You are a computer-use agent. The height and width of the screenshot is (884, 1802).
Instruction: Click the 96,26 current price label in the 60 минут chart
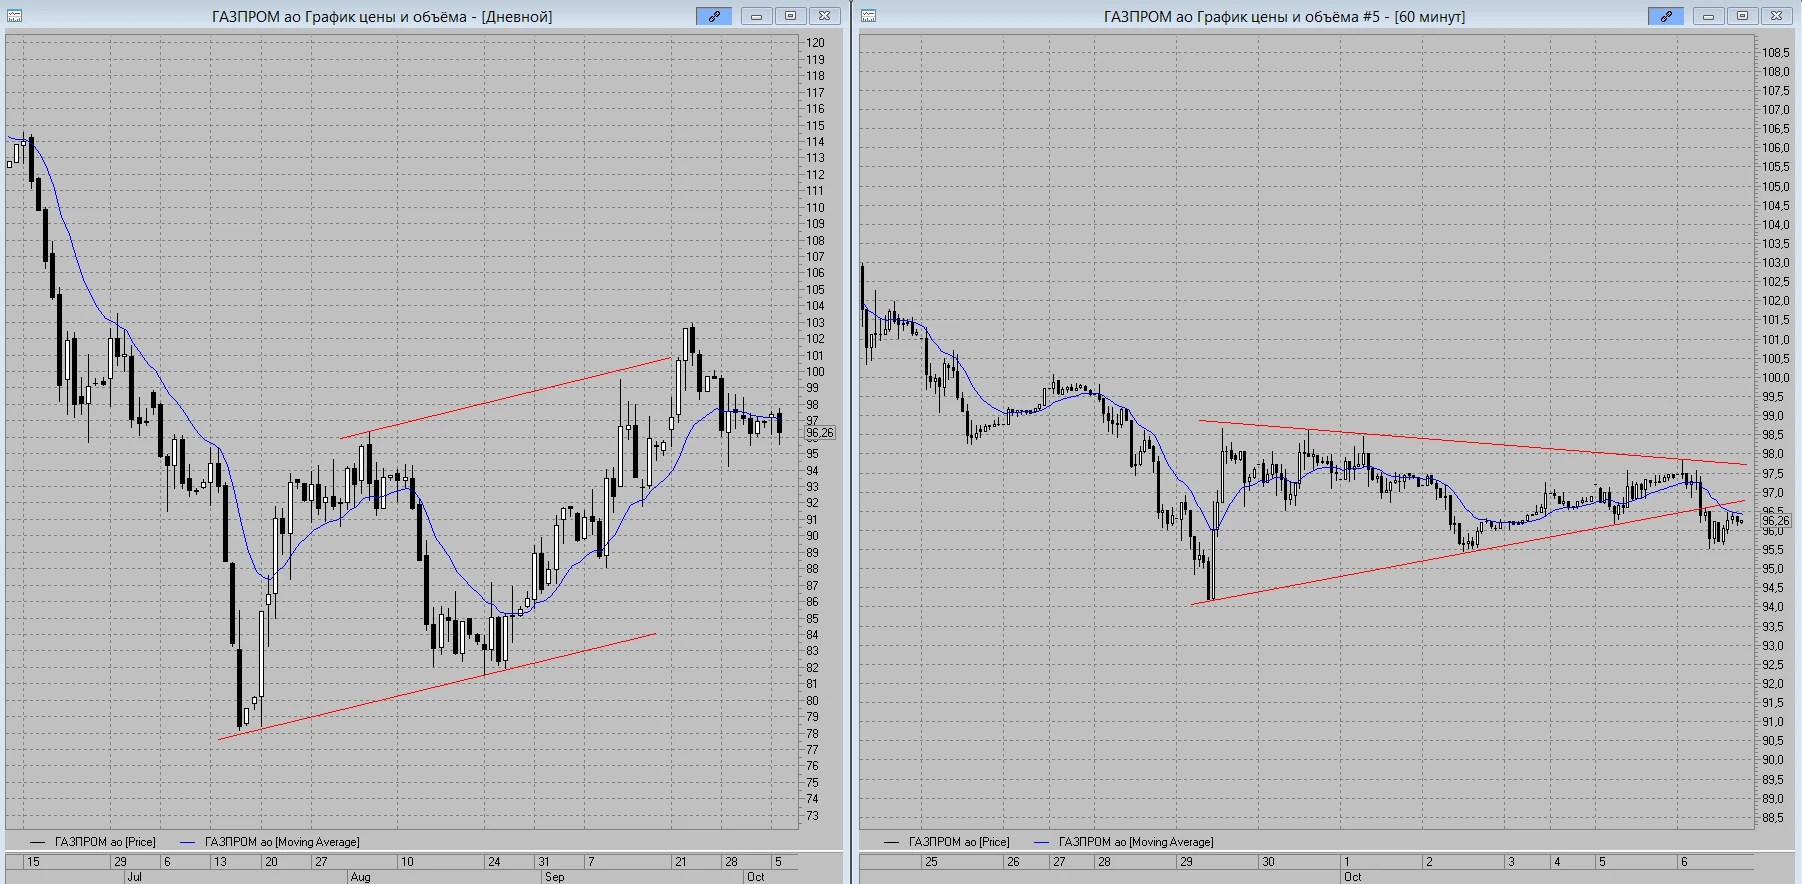click(x=1775, y=521)
